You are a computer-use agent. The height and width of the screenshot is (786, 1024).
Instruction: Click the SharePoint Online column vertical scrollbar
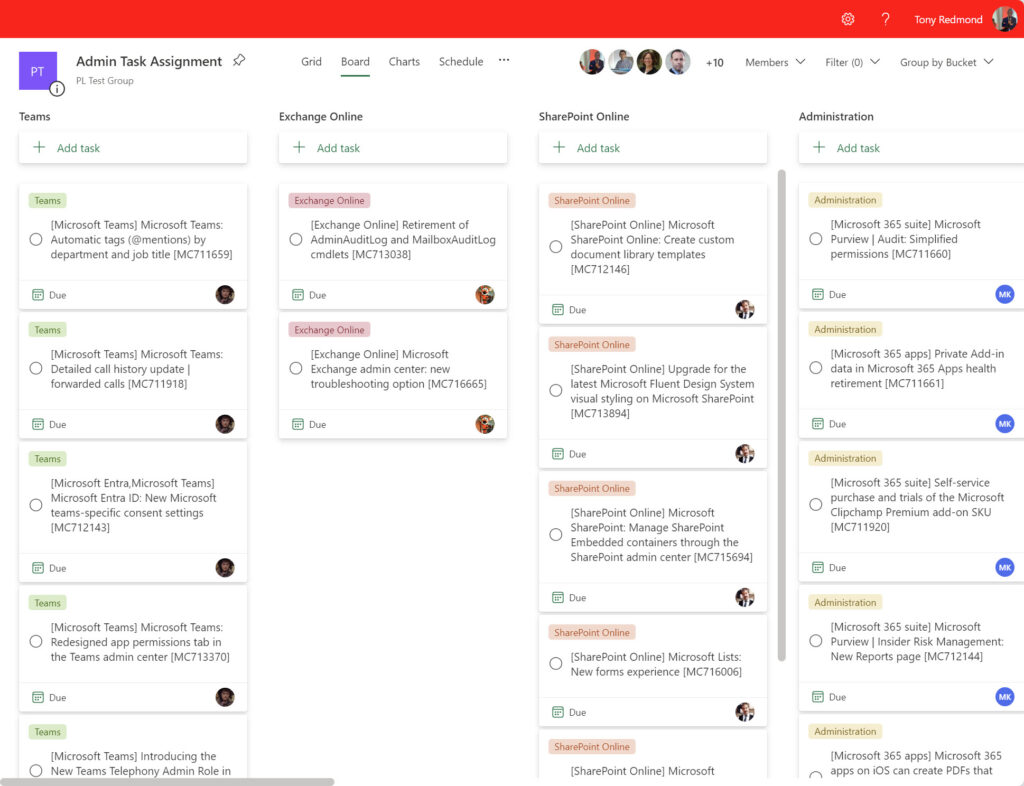[x=781, y=415]
